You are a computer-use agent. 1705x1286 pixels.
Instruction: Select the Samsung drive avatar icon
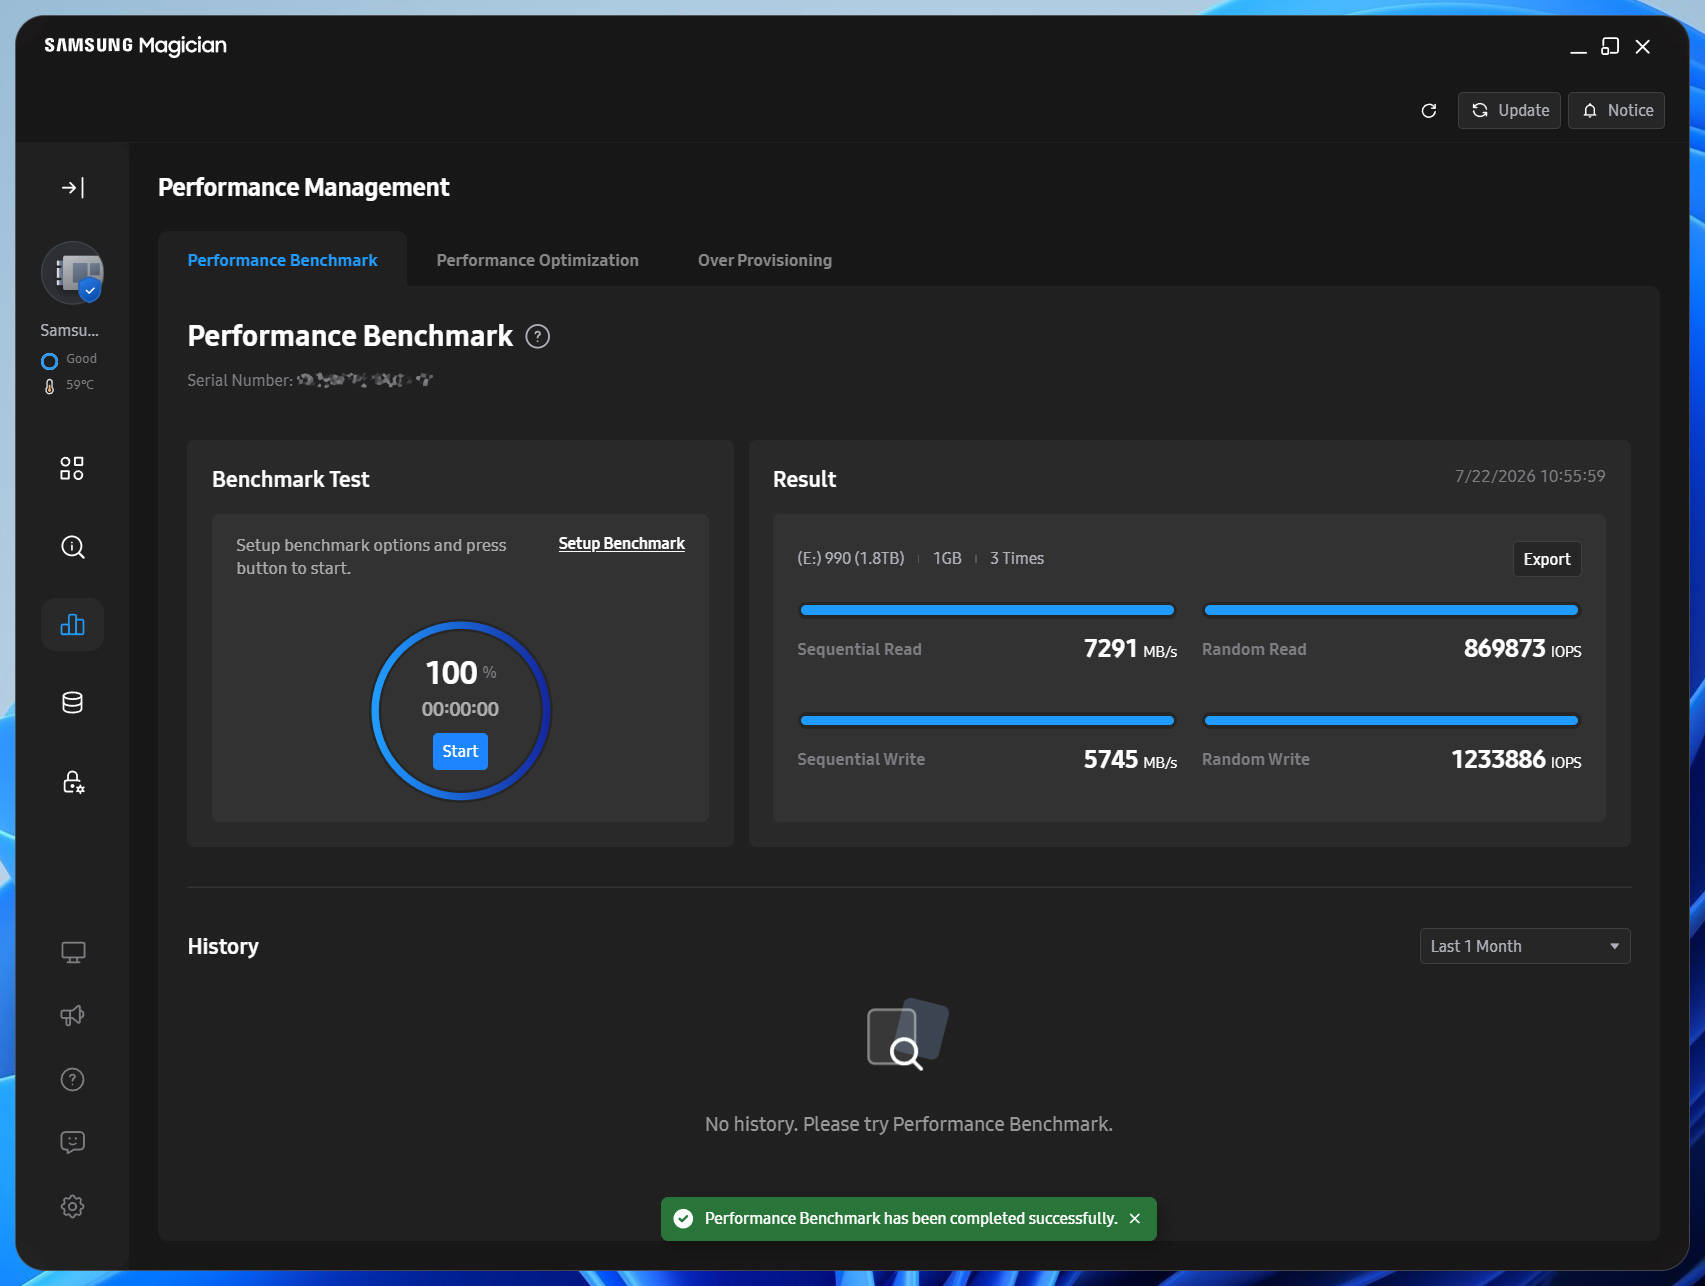coord(72,272)
